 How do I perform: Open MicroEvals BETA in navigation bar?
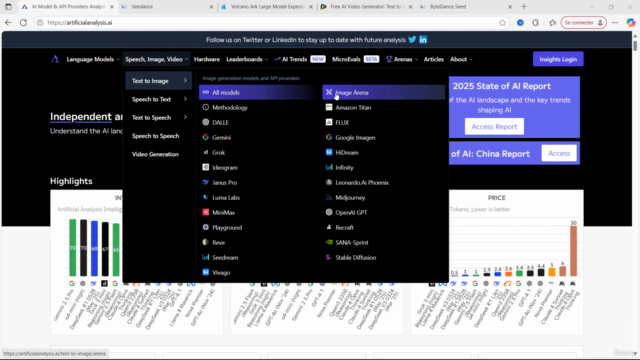[x=356, y=59]
